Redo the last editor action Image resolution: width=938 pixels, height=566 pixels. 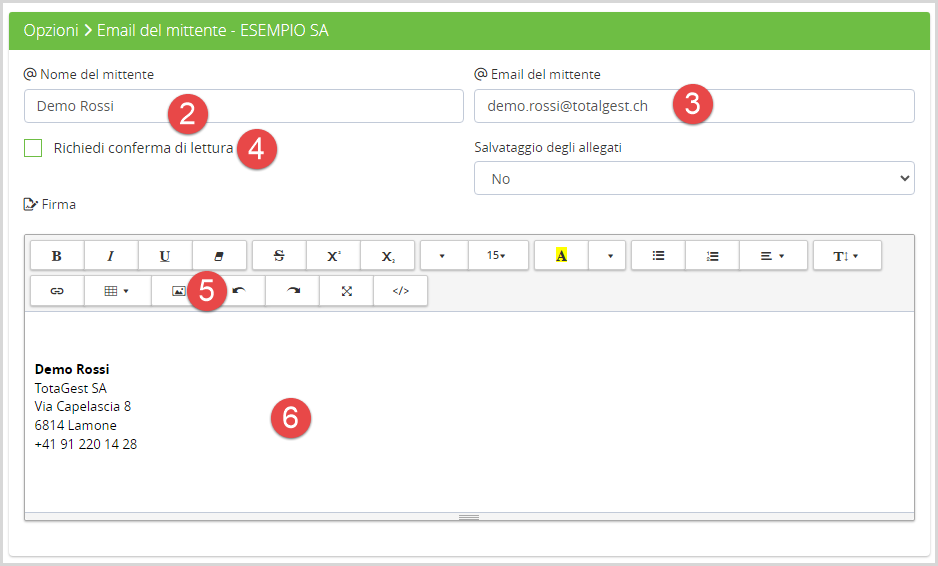(293, 291)
